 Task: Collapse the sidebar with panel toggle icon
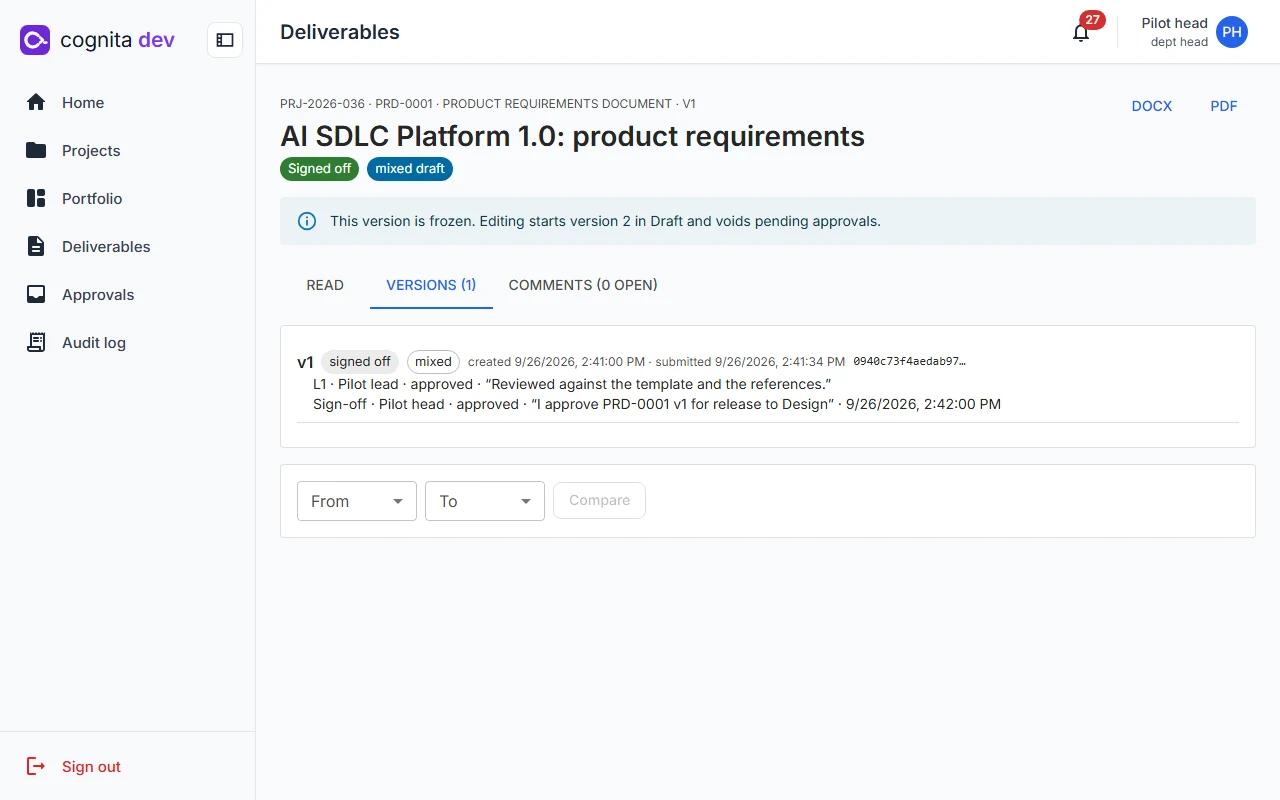(x=225, y=40)
